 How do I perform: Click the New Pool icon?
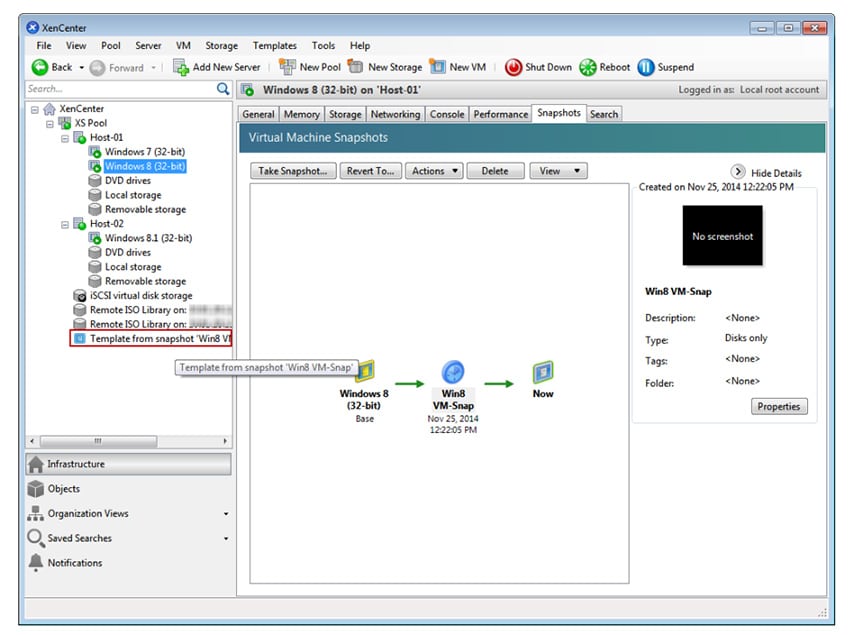click(x=287, y=67)
